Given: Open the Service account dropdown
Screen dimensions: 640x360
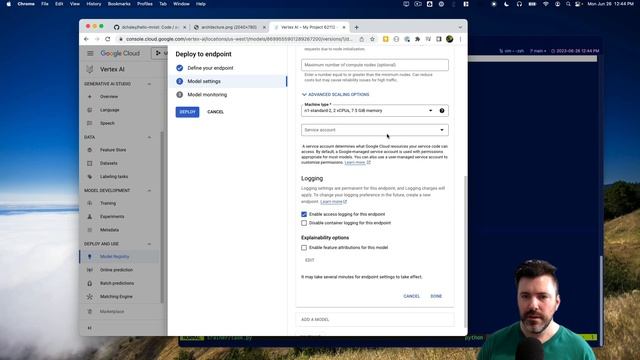Looking at the screenshot, I should coord(375,130).
